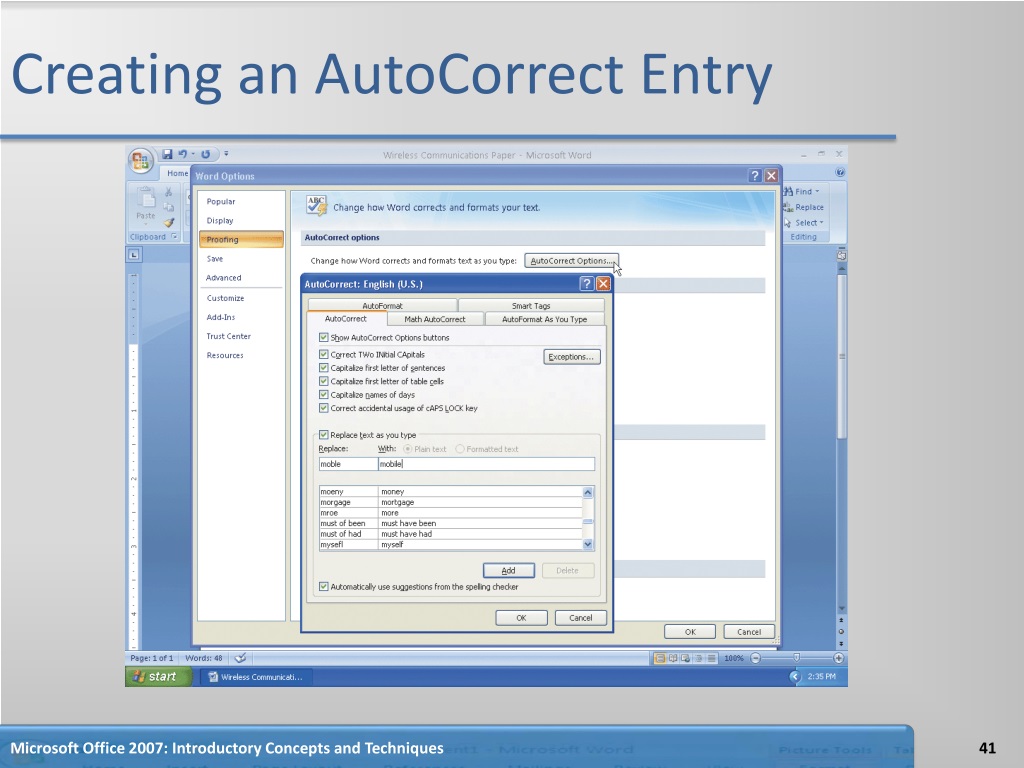Switch to Outline view icon
1024x768 pixels.
(x=698, y=658)
